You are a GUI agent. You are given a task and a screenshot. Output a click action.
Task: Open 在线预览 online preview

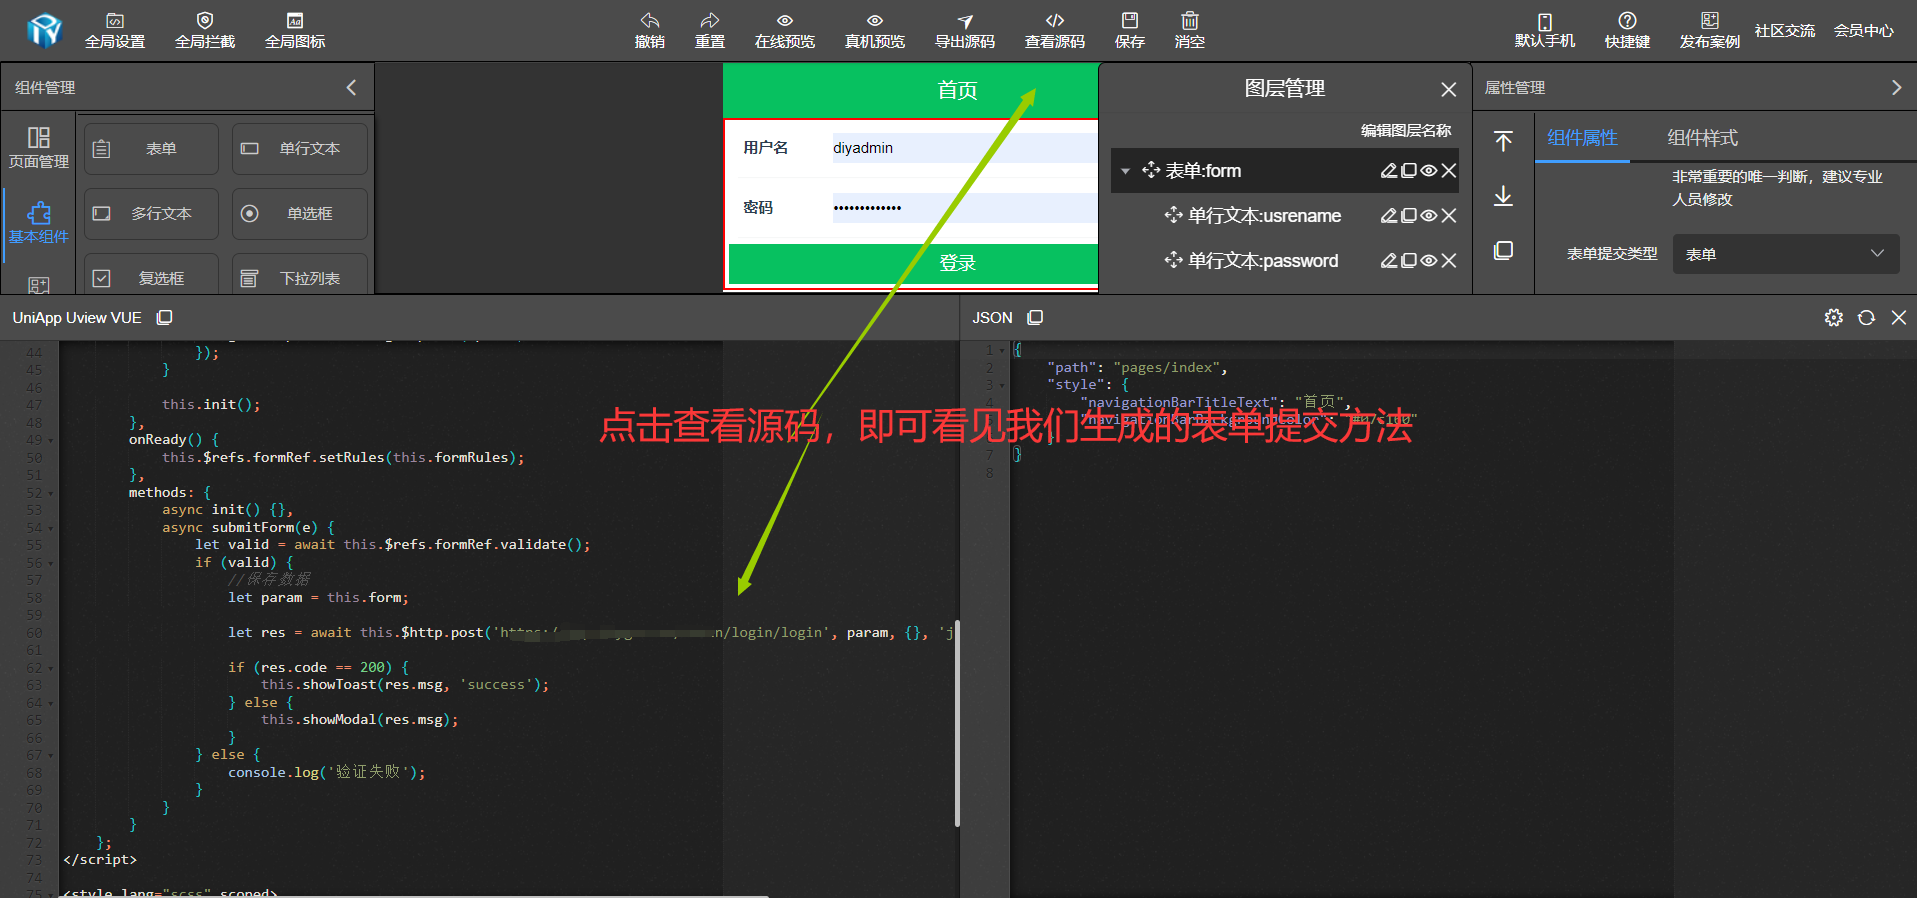pyautogui.click(x=785, y=31)
